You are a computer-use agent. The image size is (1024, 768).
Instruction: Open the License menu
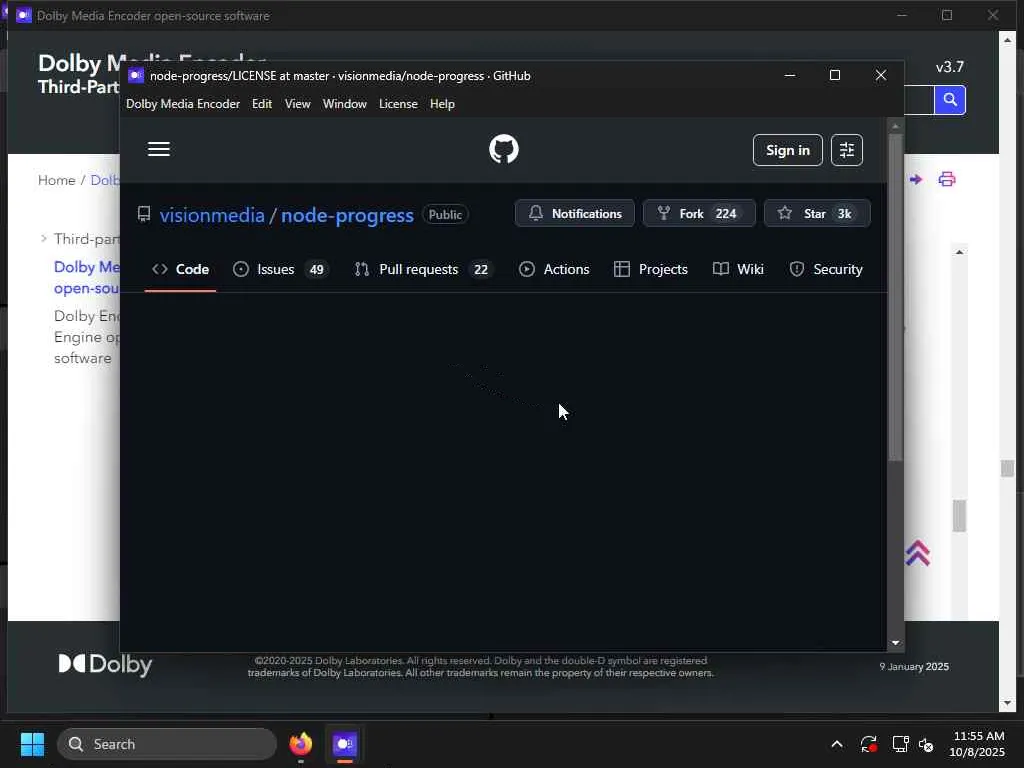pos(398,104)
